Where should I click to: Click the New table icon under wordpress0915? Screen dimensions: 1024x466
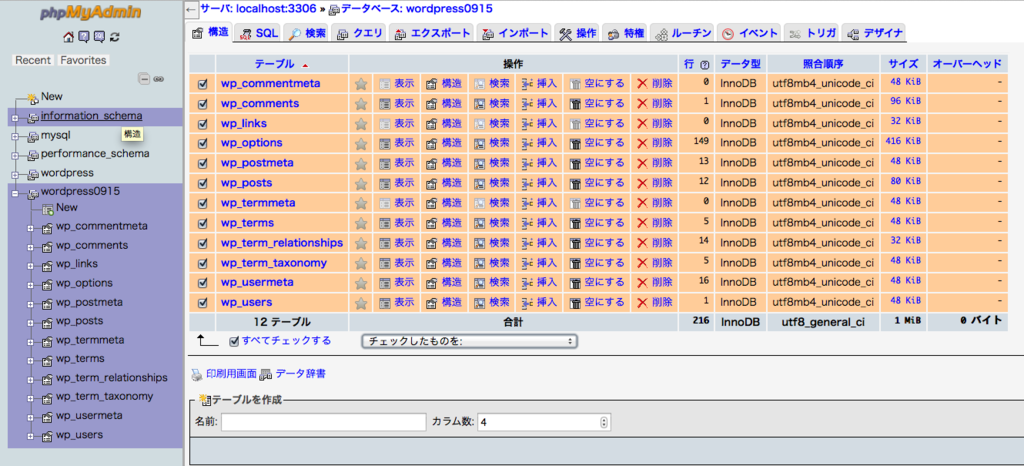48,209
